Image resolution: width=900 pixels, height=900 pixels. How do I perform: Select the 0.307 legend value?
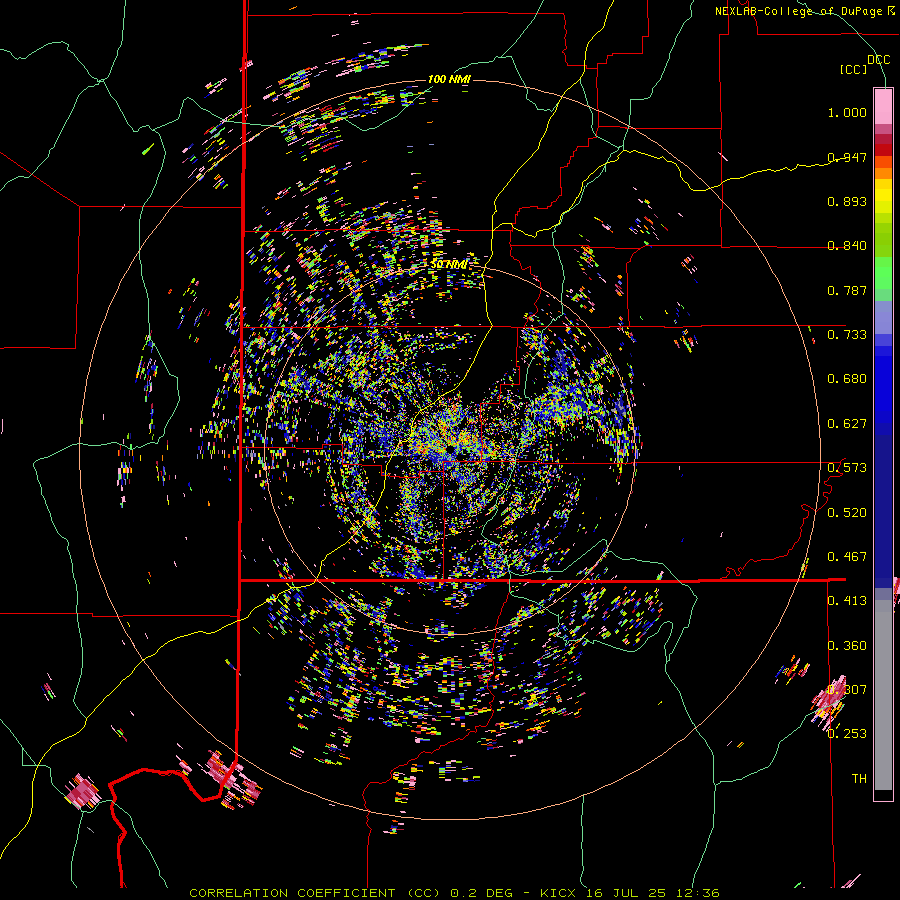point(847,689)
